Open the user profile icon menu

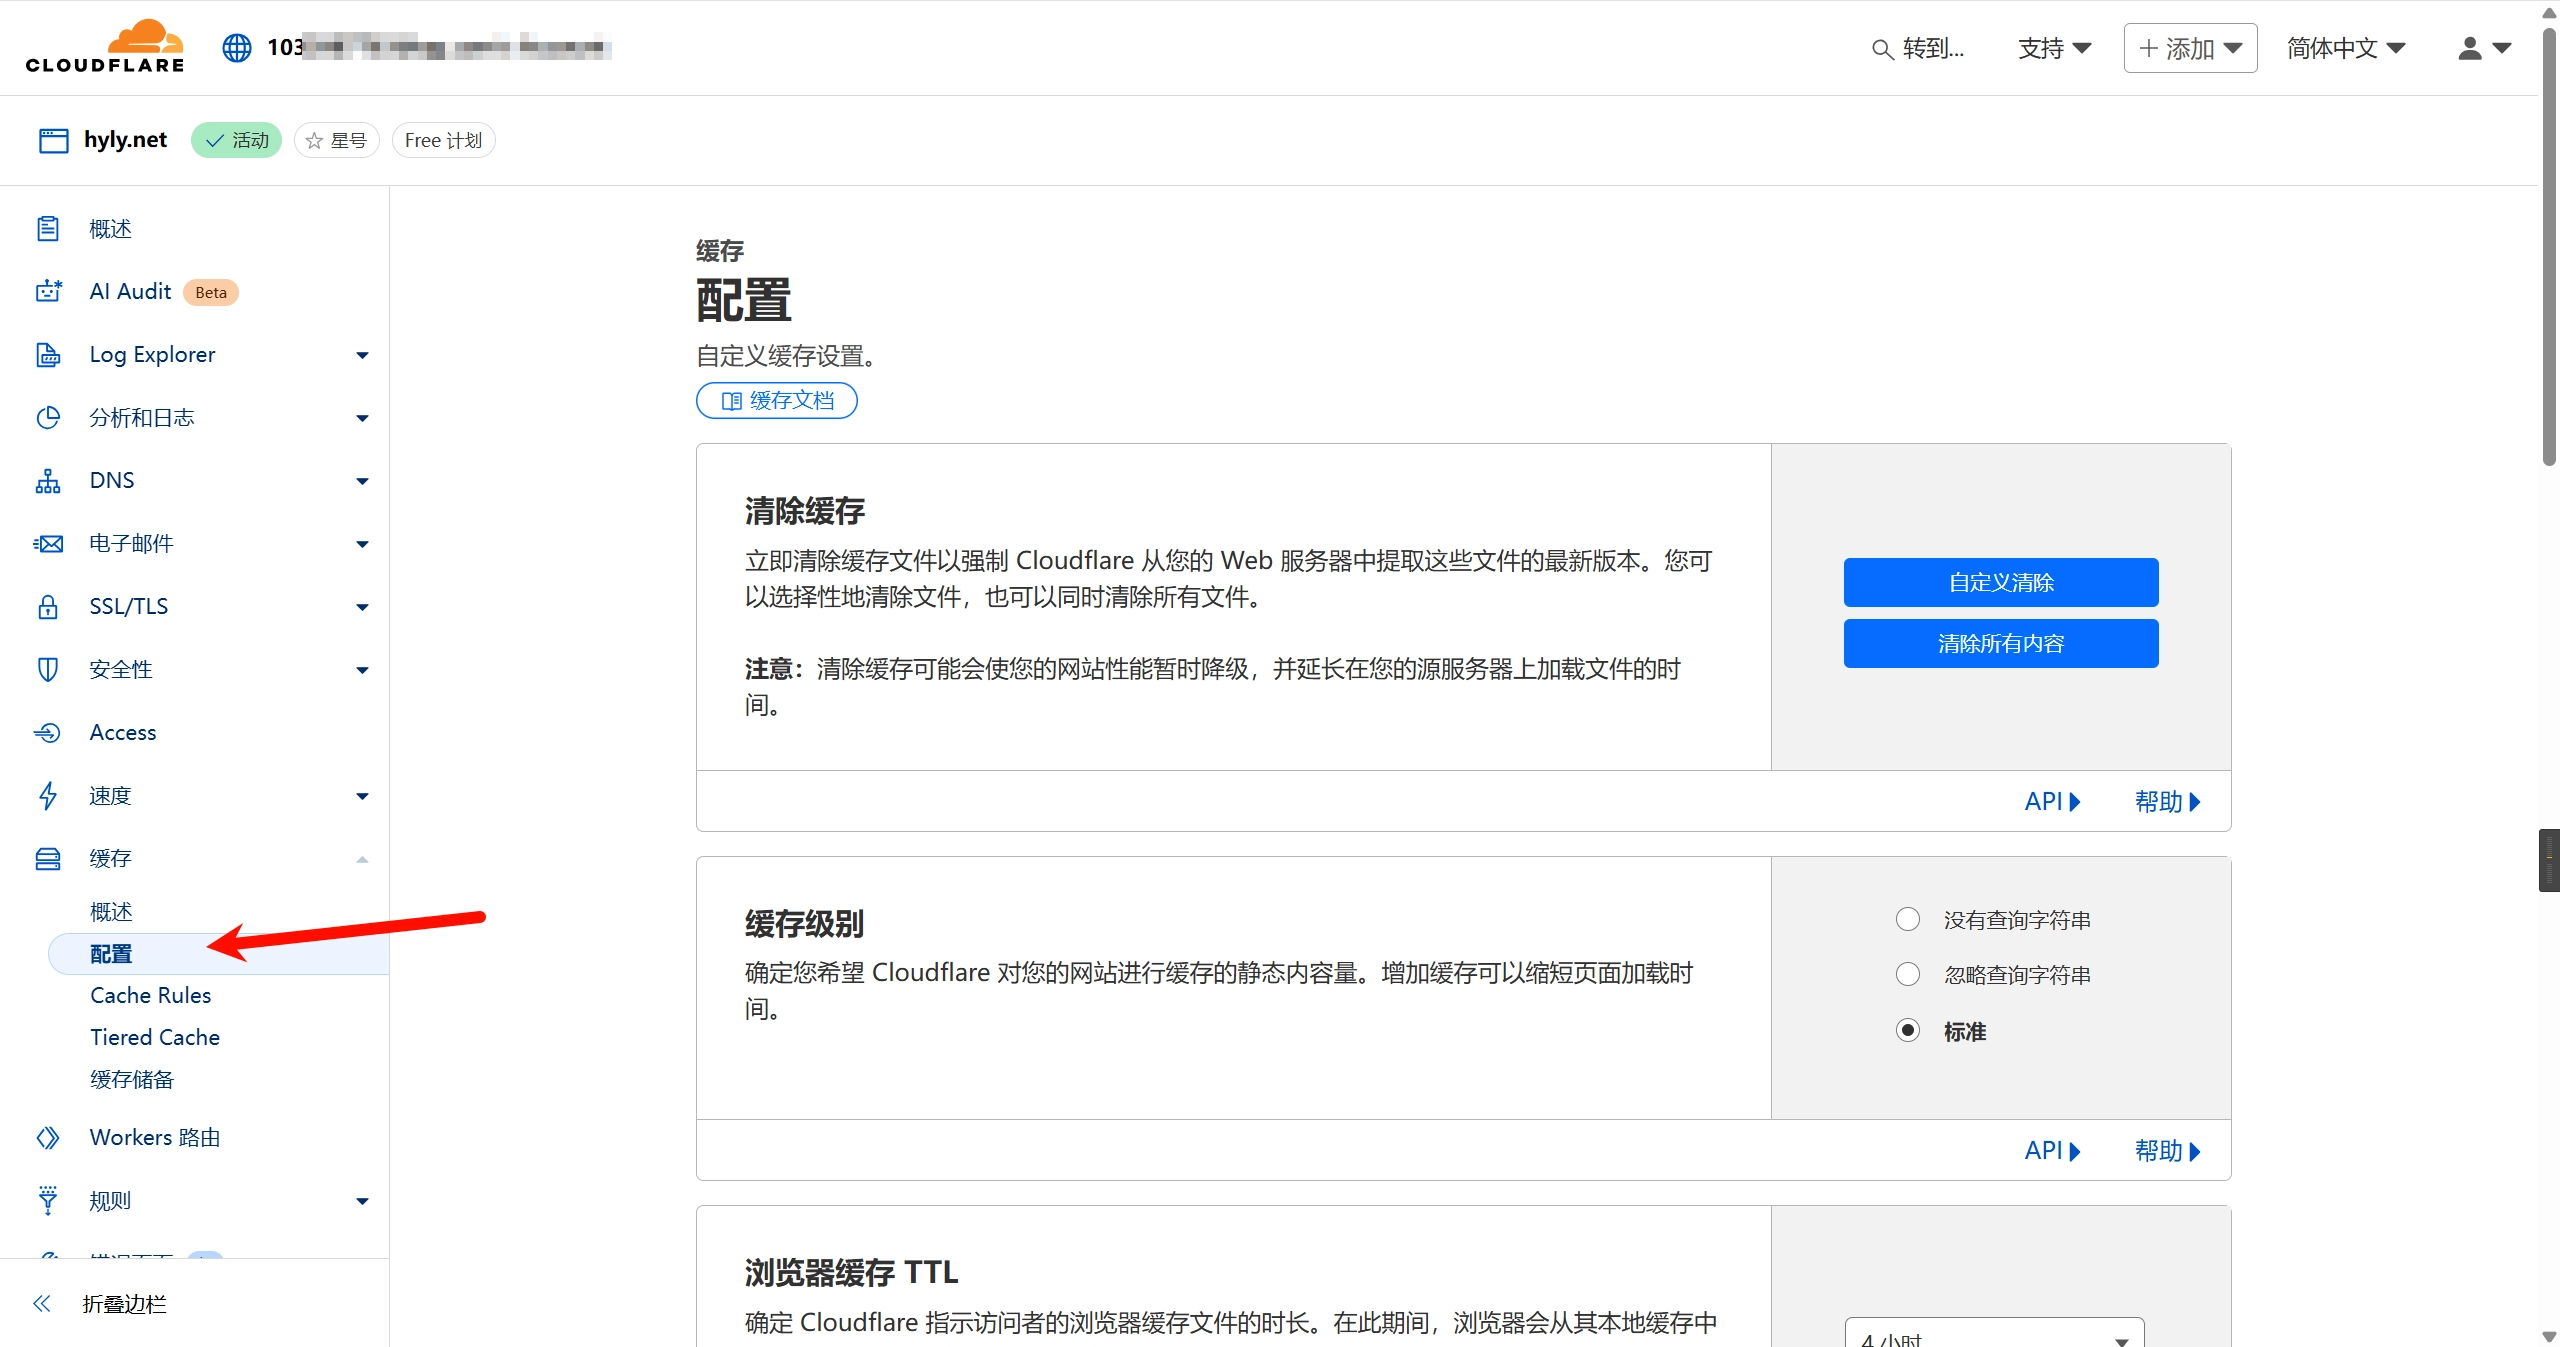[2485, 48]
